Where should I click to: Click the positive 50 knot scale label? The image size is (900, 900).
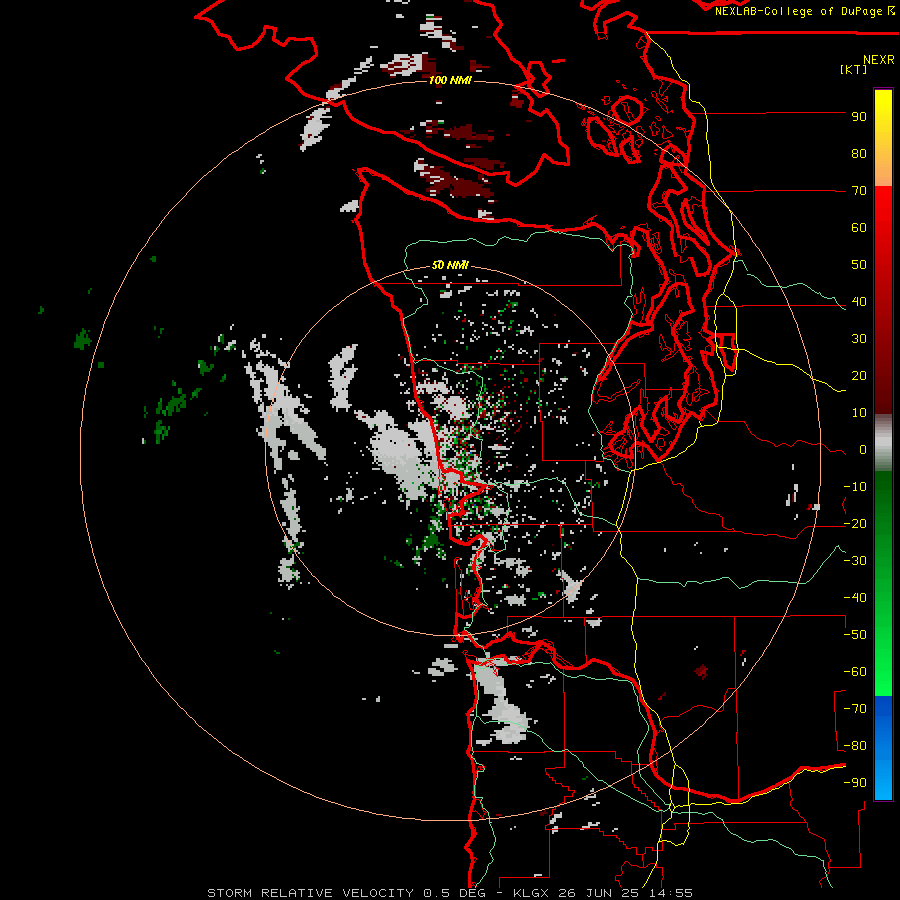click(x=859, y=265)
